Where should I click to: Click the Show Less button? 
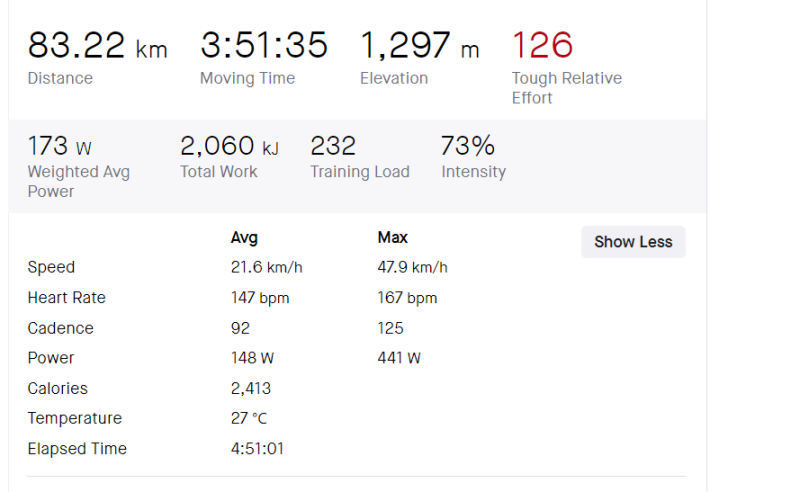(x=633, y=242)
